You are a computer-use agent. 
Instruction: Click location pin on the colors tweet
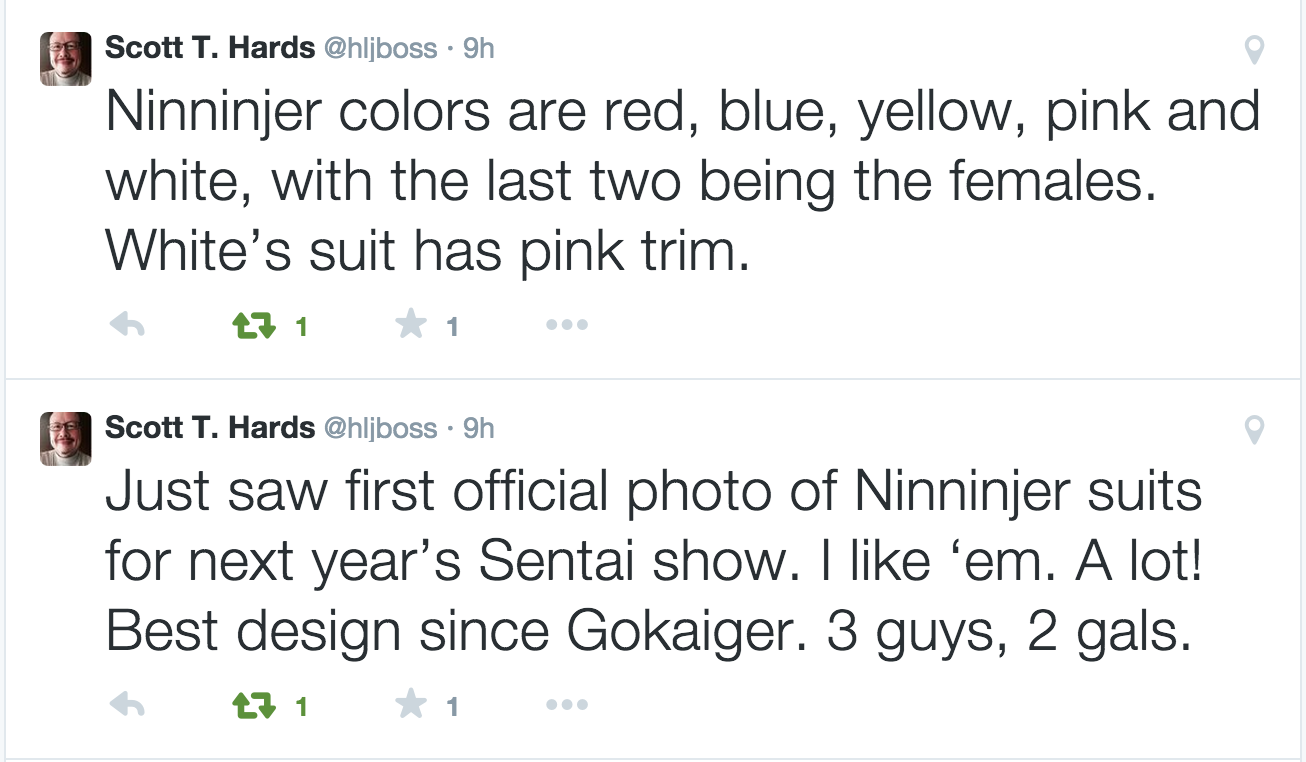(1254, 50)
